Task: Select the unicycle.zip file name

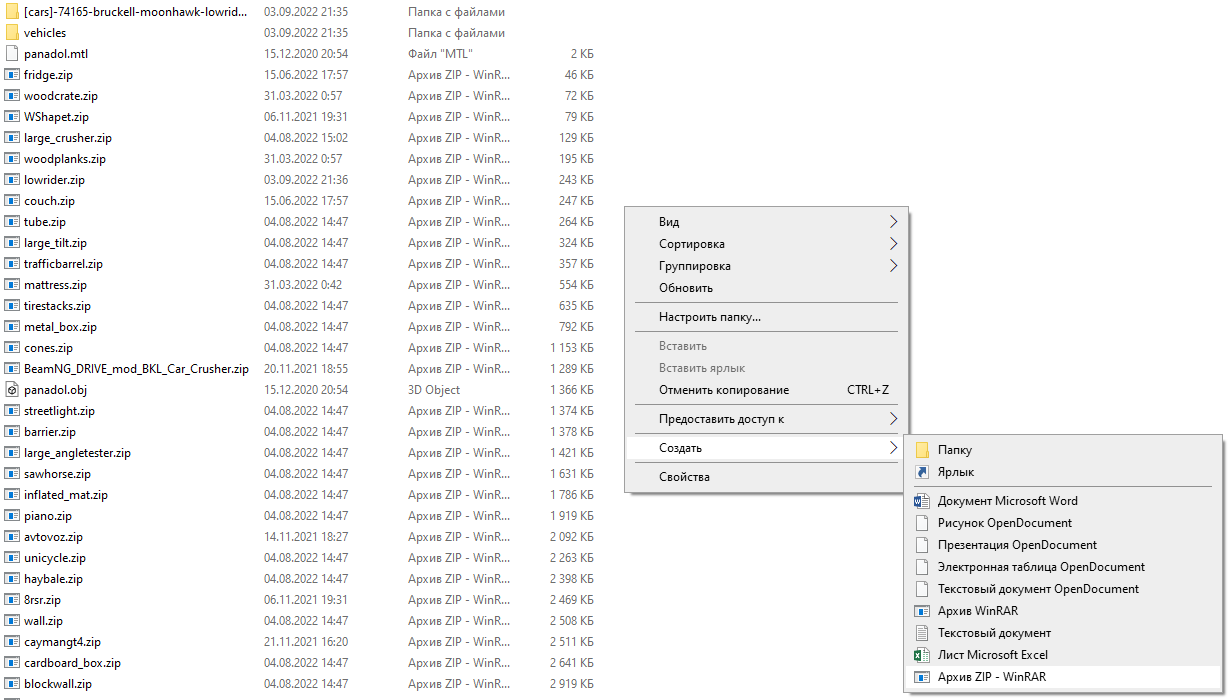Action: [55, 558]
